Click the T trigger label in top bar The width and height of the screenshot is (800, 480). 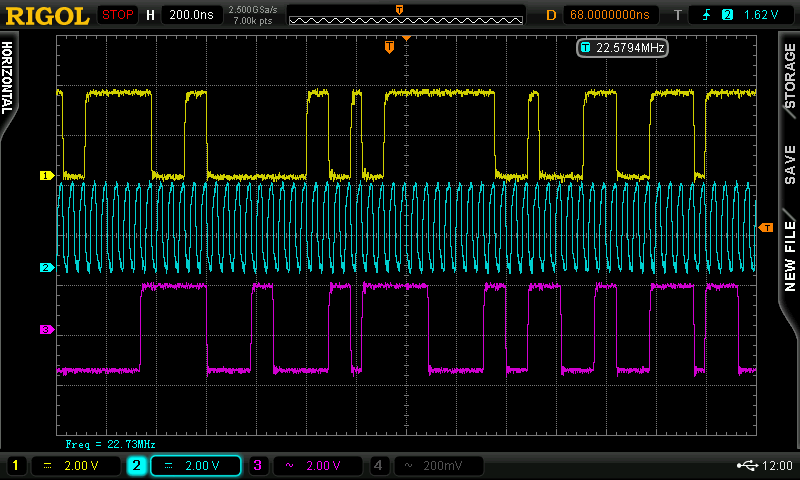(x=678, y=15)
